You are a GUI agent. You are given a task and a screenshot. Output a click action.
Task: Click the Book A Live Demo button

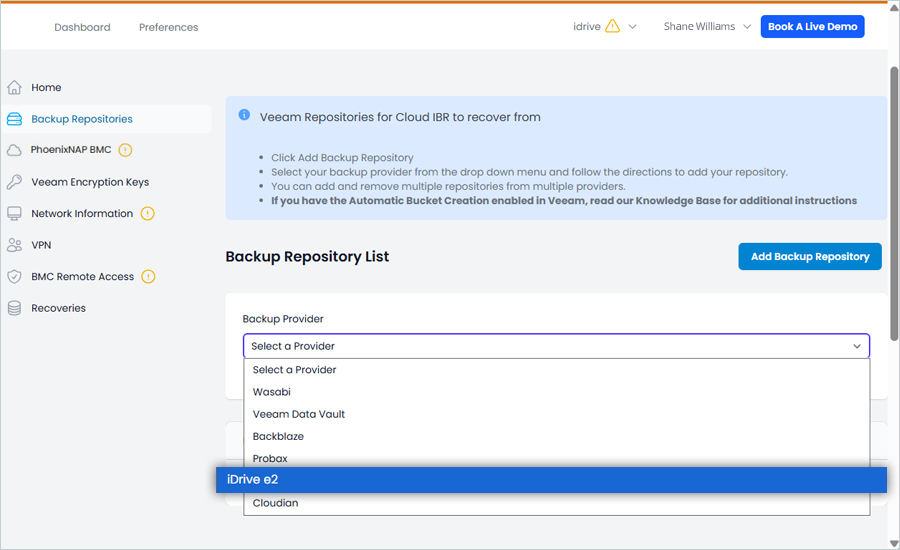click(812, 26)
